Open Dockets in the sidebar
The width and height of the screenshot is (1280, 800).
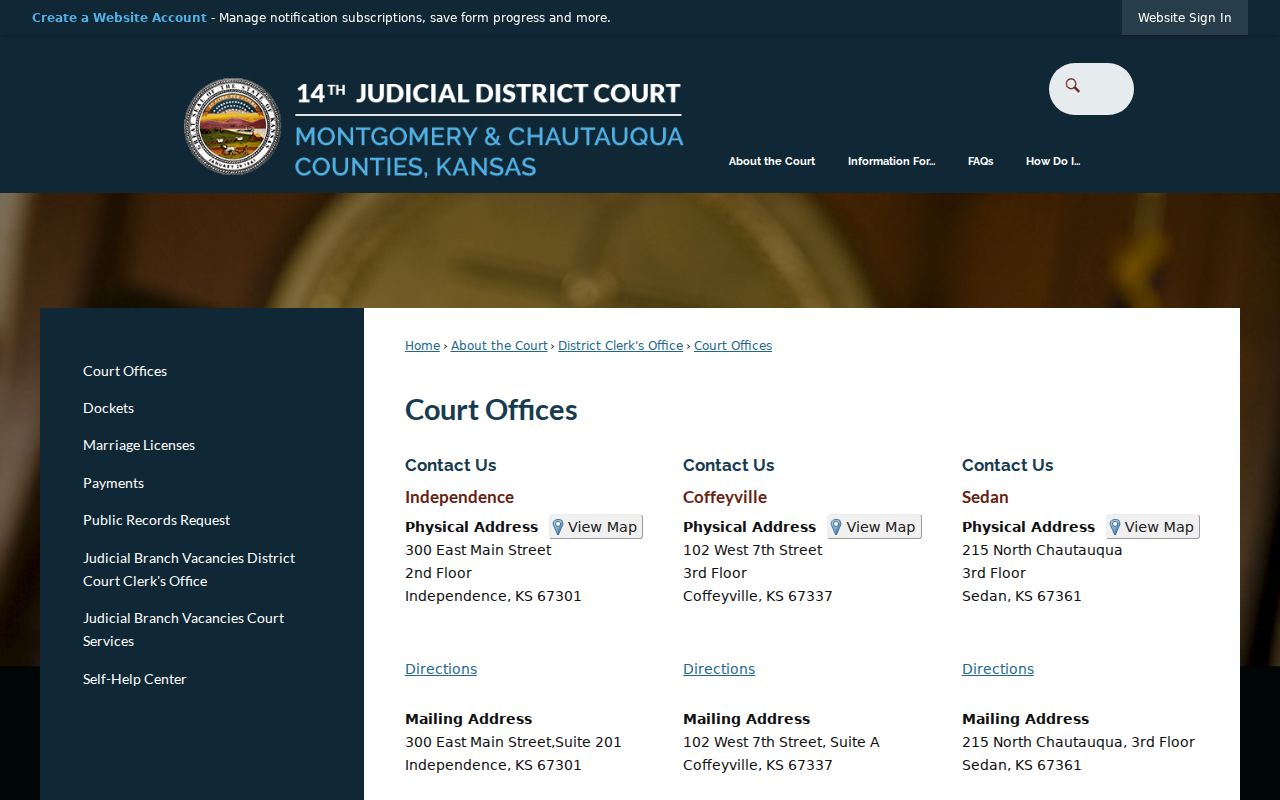(108, 408)
